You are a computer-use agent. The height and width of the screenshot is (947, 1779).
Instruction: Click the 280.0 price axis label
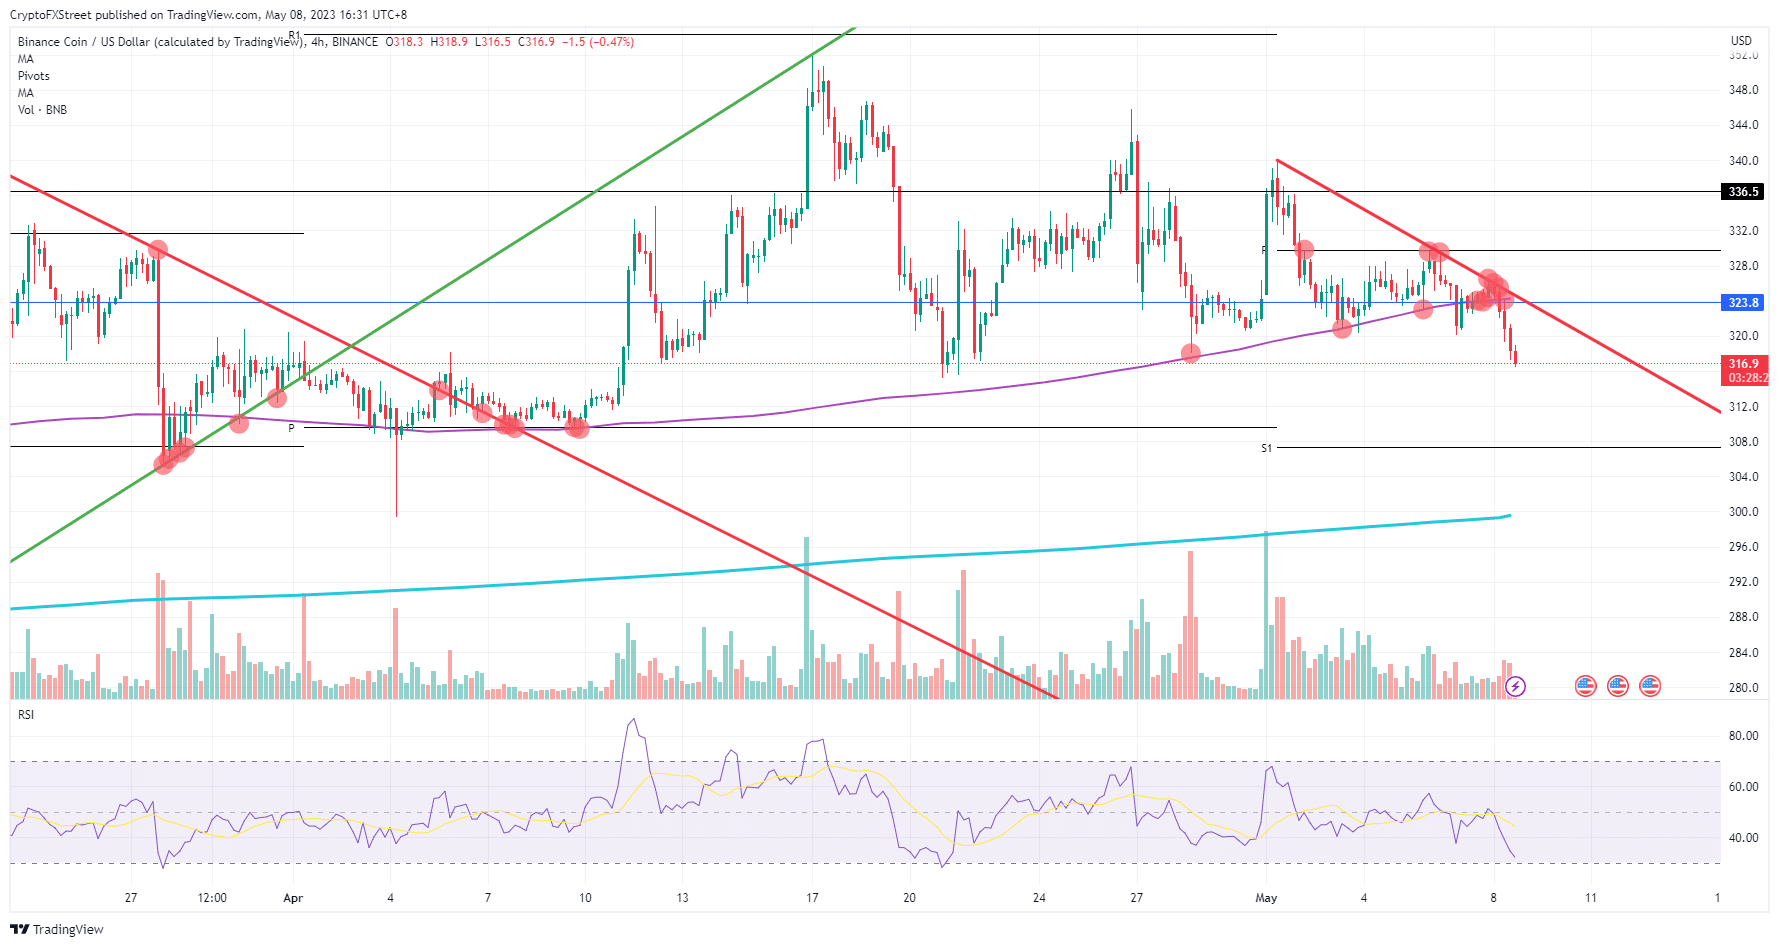tap(1743, 688)
